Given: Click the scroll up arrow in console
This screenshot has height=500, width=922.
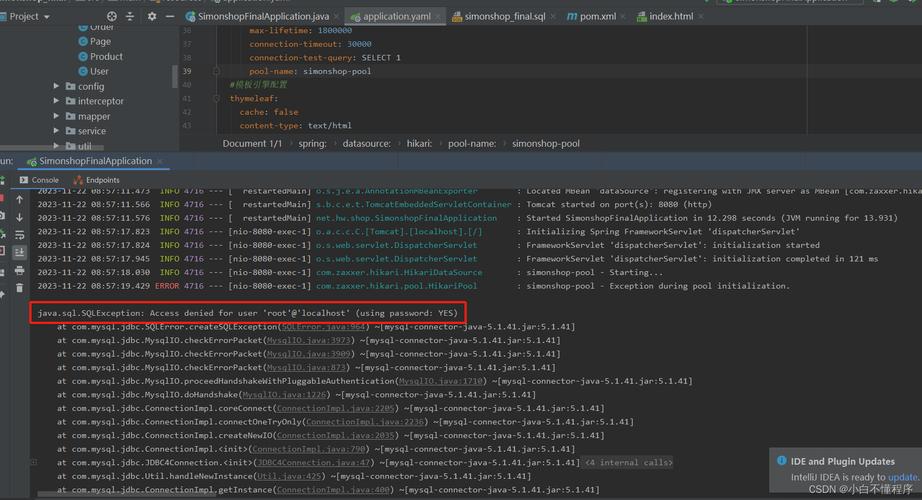Looking at the screenshot, I should click(19, 199).
